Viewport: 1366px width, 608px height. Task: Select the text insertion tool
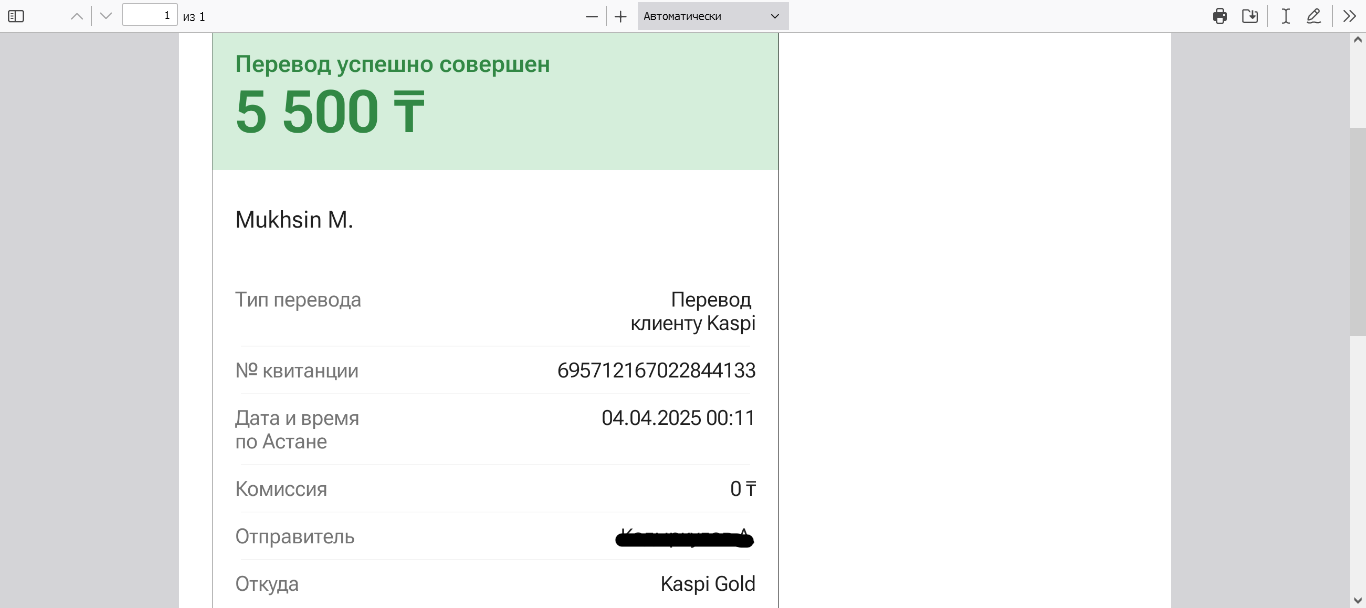pyautogui.click(x=1286, y=16)
